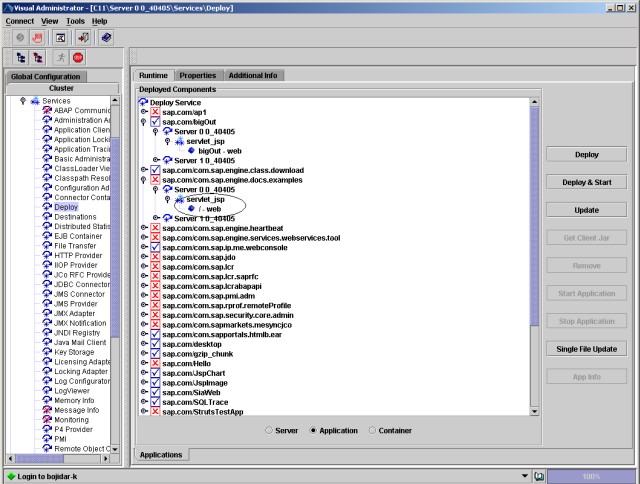
Task: Click the red hand disconnect toolbar icon
Action: click(x=36, y=37)
